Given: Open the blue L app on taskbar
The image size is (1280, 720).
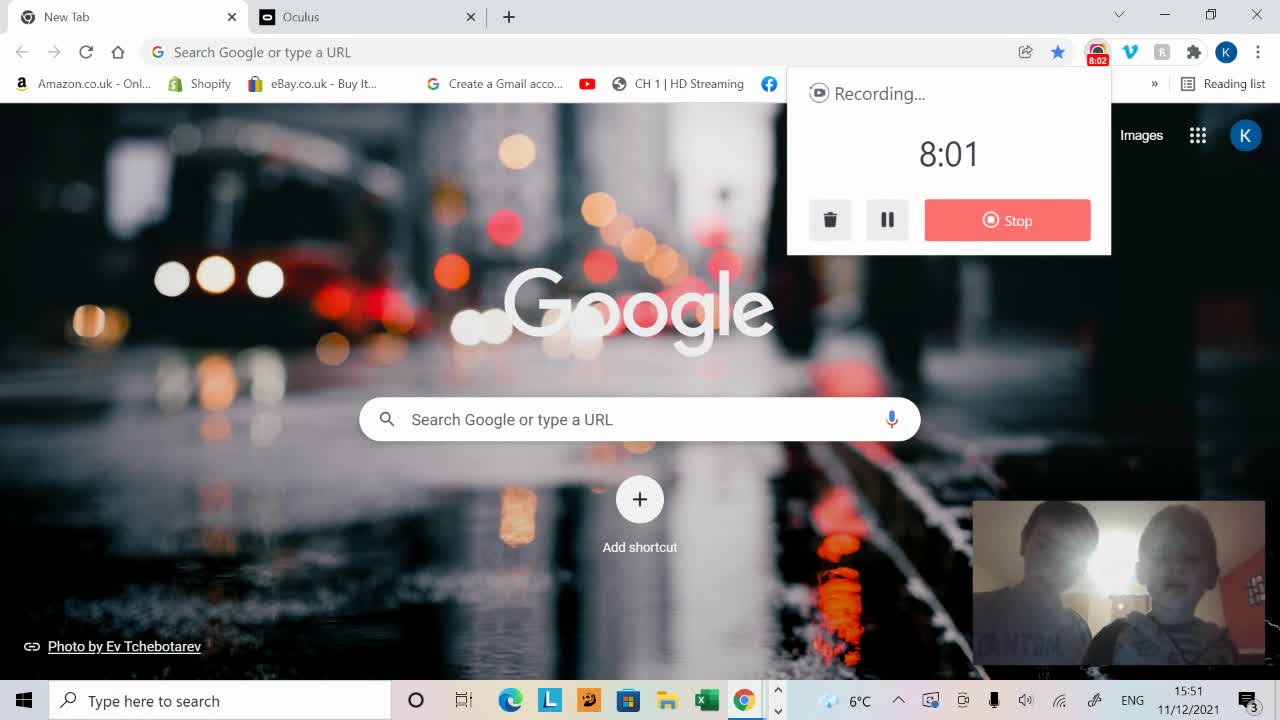Looking at the screenshot, I should (549, 701).
